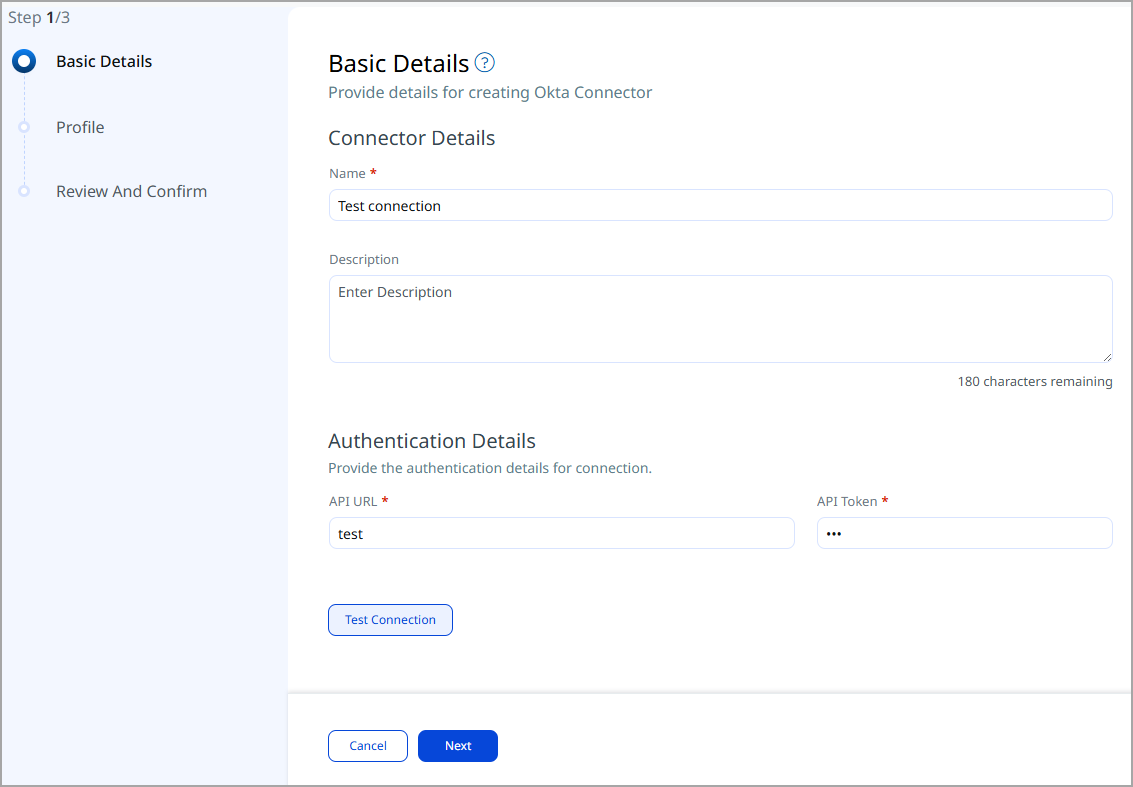This screenshot has width=1133, height=787.
Task: Grab the Description textarea resize handle
Action: (1107, 357)
